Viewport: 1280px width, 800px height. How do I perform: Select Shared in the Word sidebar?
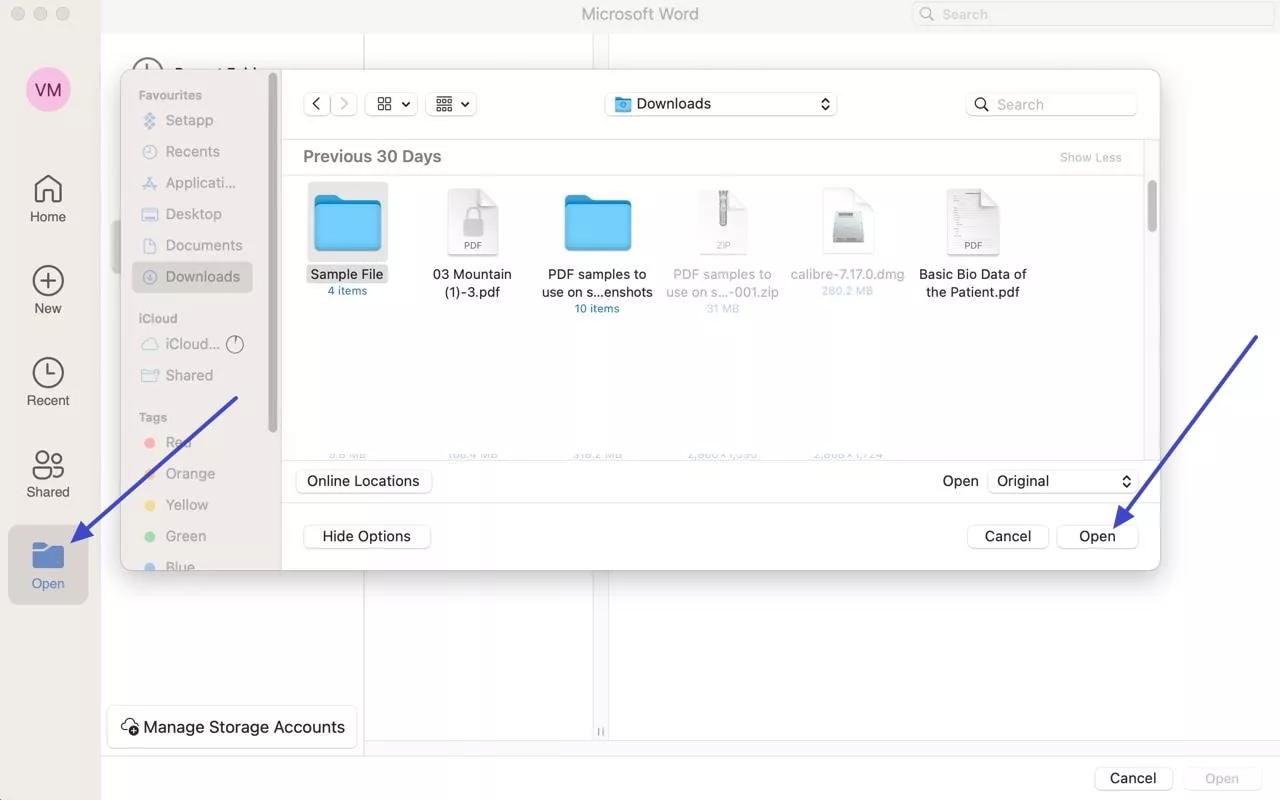click(47, 472)
